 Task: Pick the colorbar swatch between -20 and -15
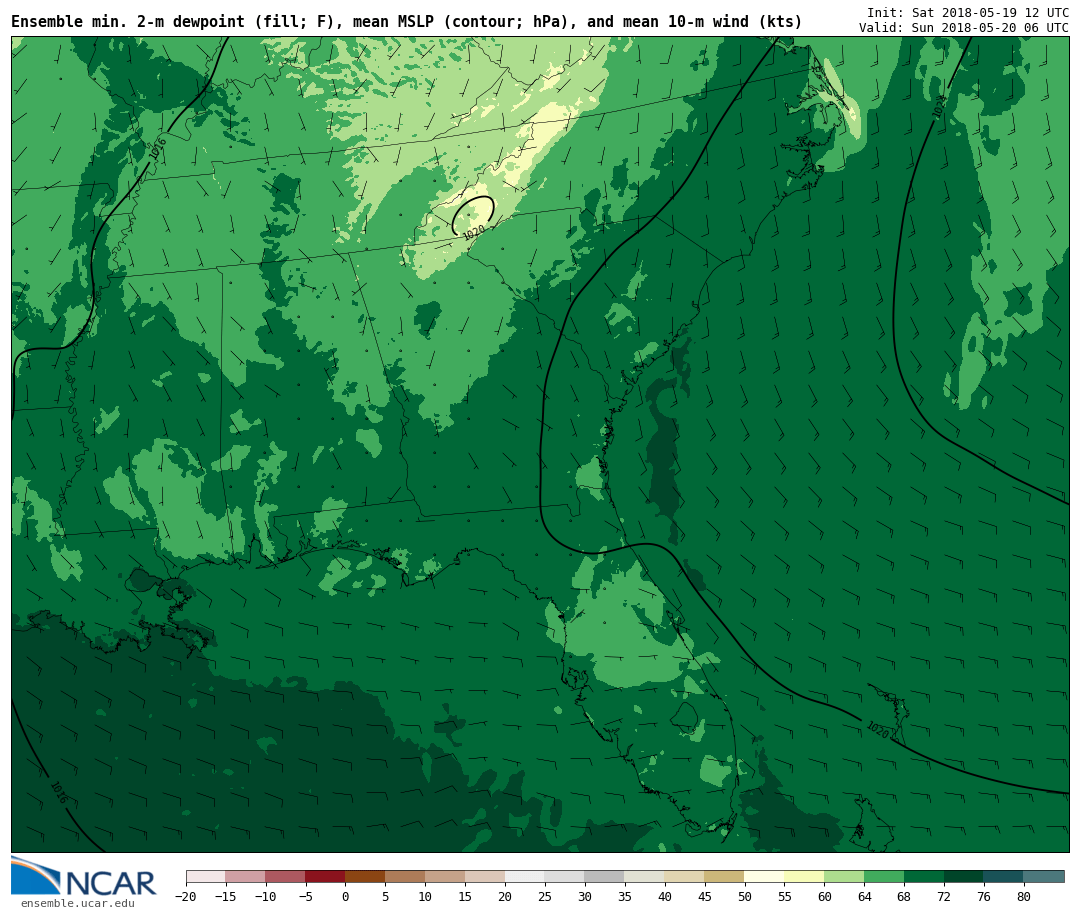point(205,876)
